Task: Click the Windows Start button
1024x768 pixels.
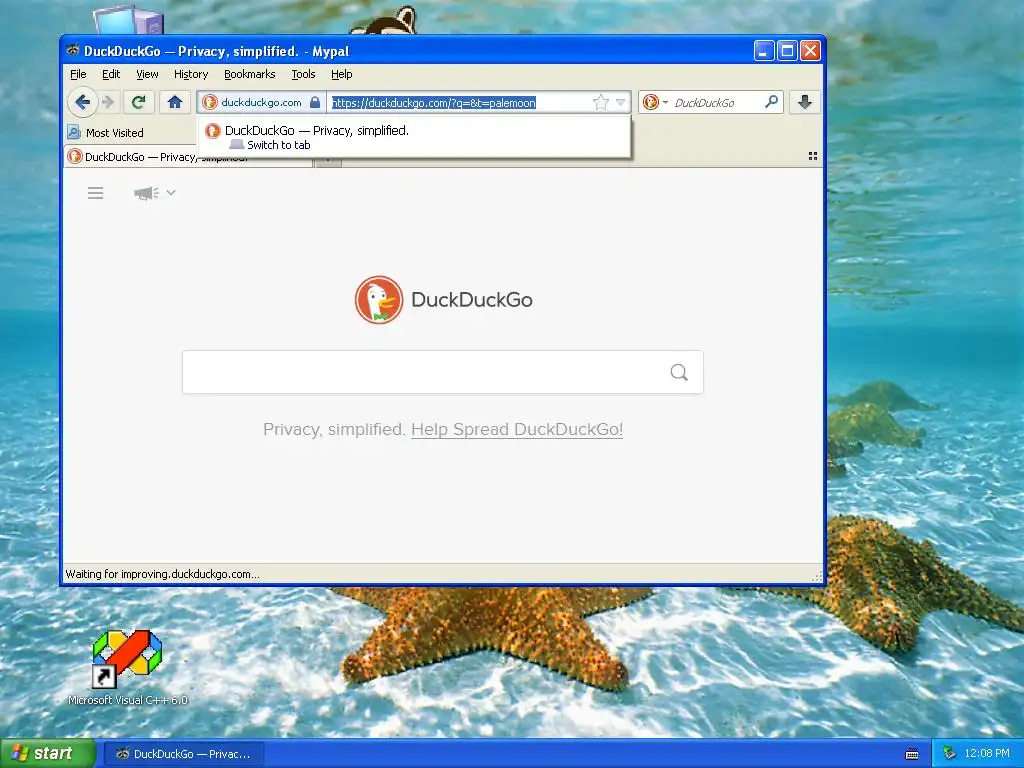Action: 47,754
